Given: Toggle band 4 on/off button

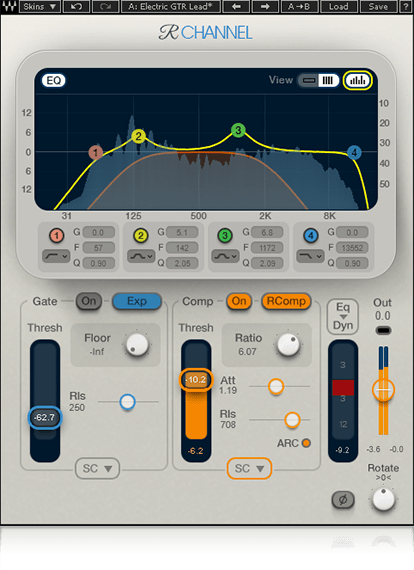Looking at the screenshot, I should pos(310,236).
